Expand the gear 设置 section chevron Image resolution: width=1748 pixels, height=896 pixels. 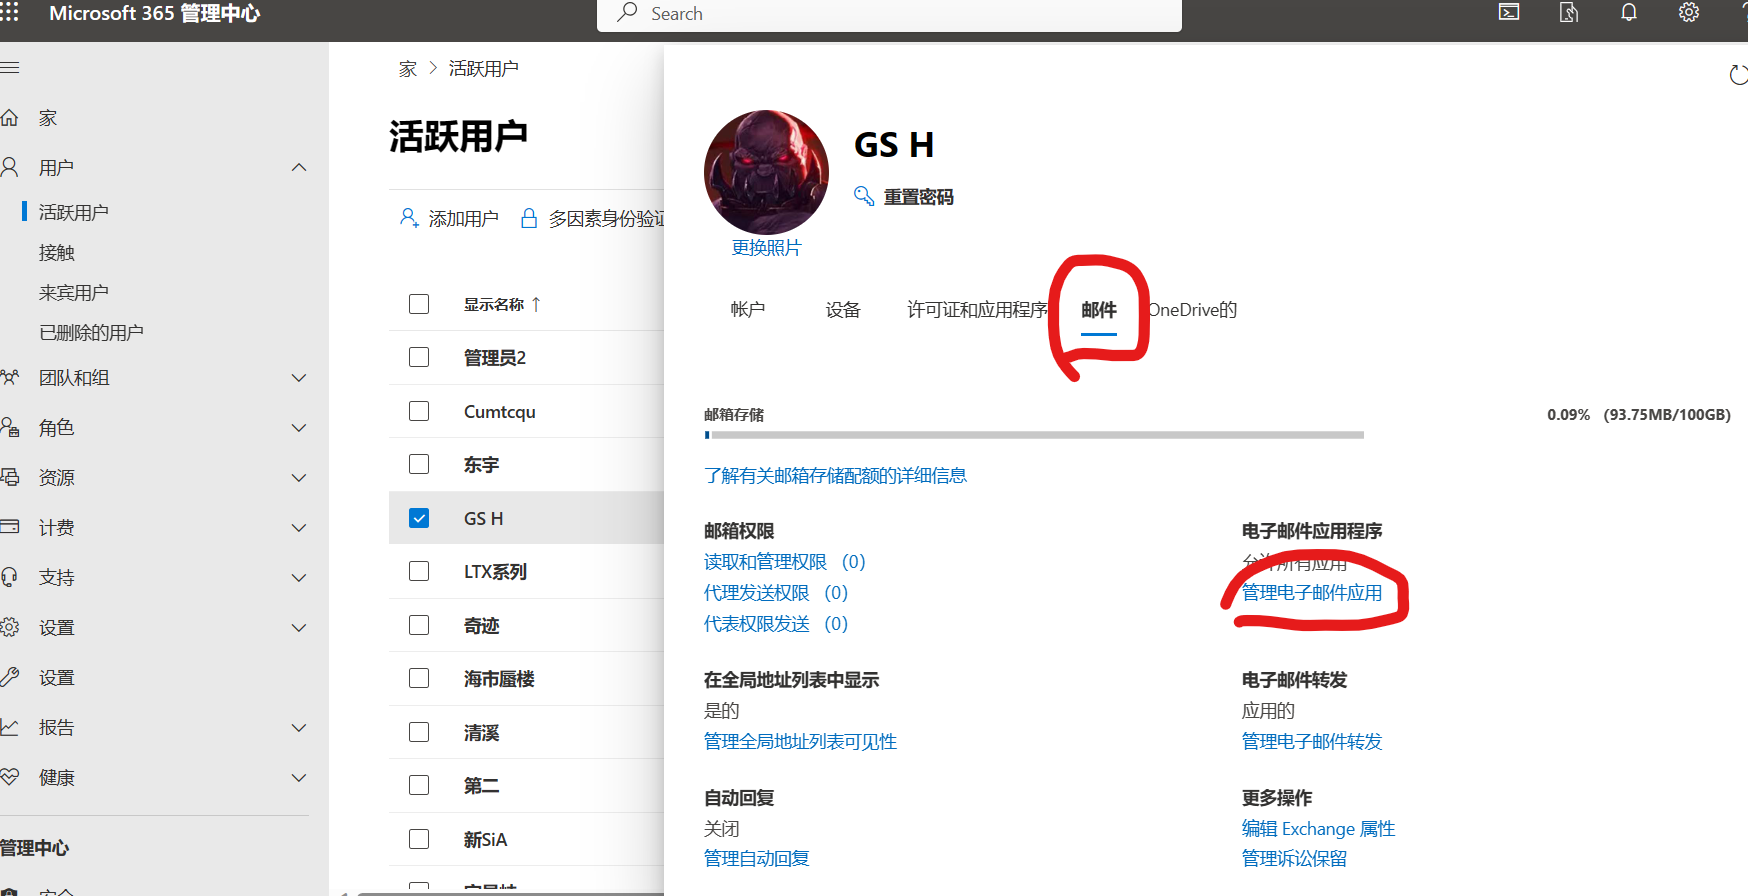(299, 628)
